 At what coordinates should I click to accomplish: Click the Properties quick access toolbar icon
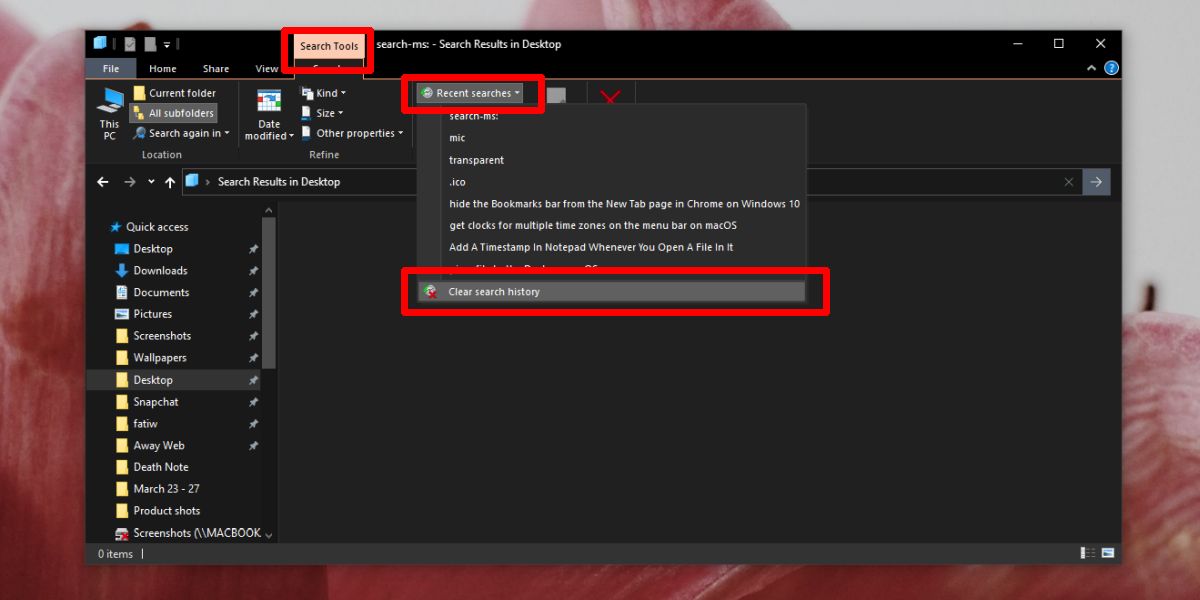click(x=130, y=44)
